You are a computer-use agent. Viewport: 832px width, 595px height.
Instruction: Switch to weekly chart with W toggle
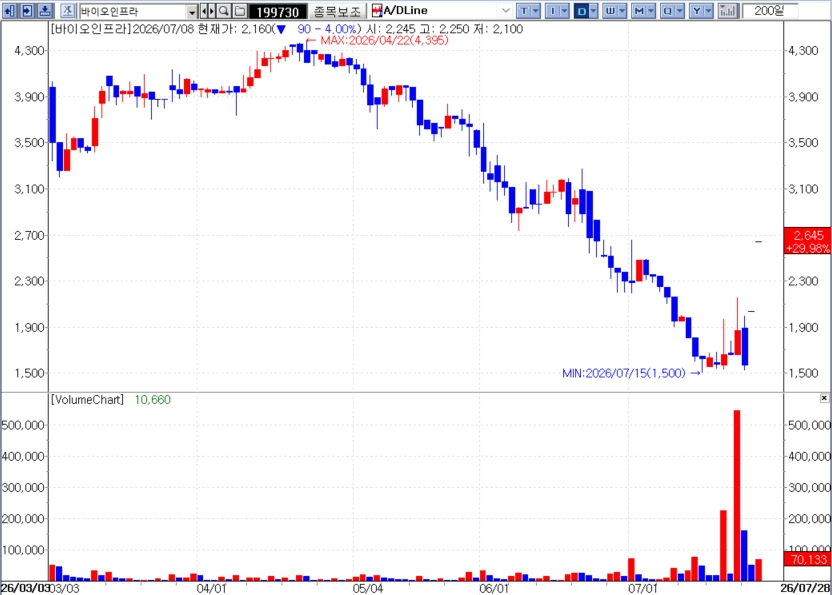pyautogui.click(x=610, y=11)
